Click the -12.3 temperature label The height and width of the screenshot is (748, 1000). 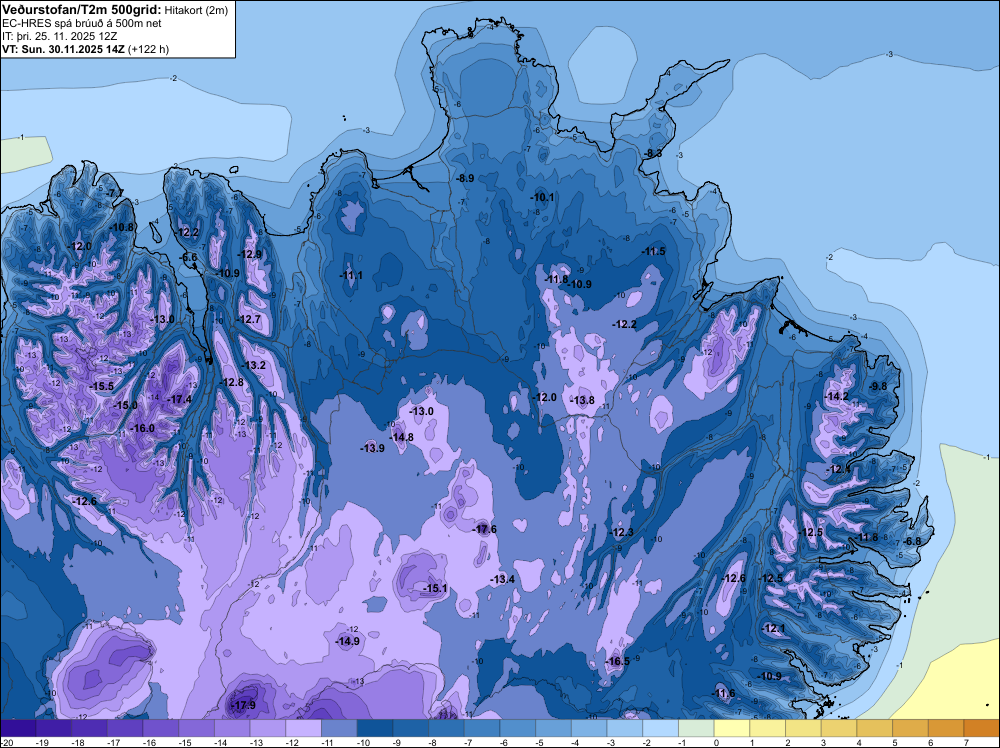coord(621,532)
